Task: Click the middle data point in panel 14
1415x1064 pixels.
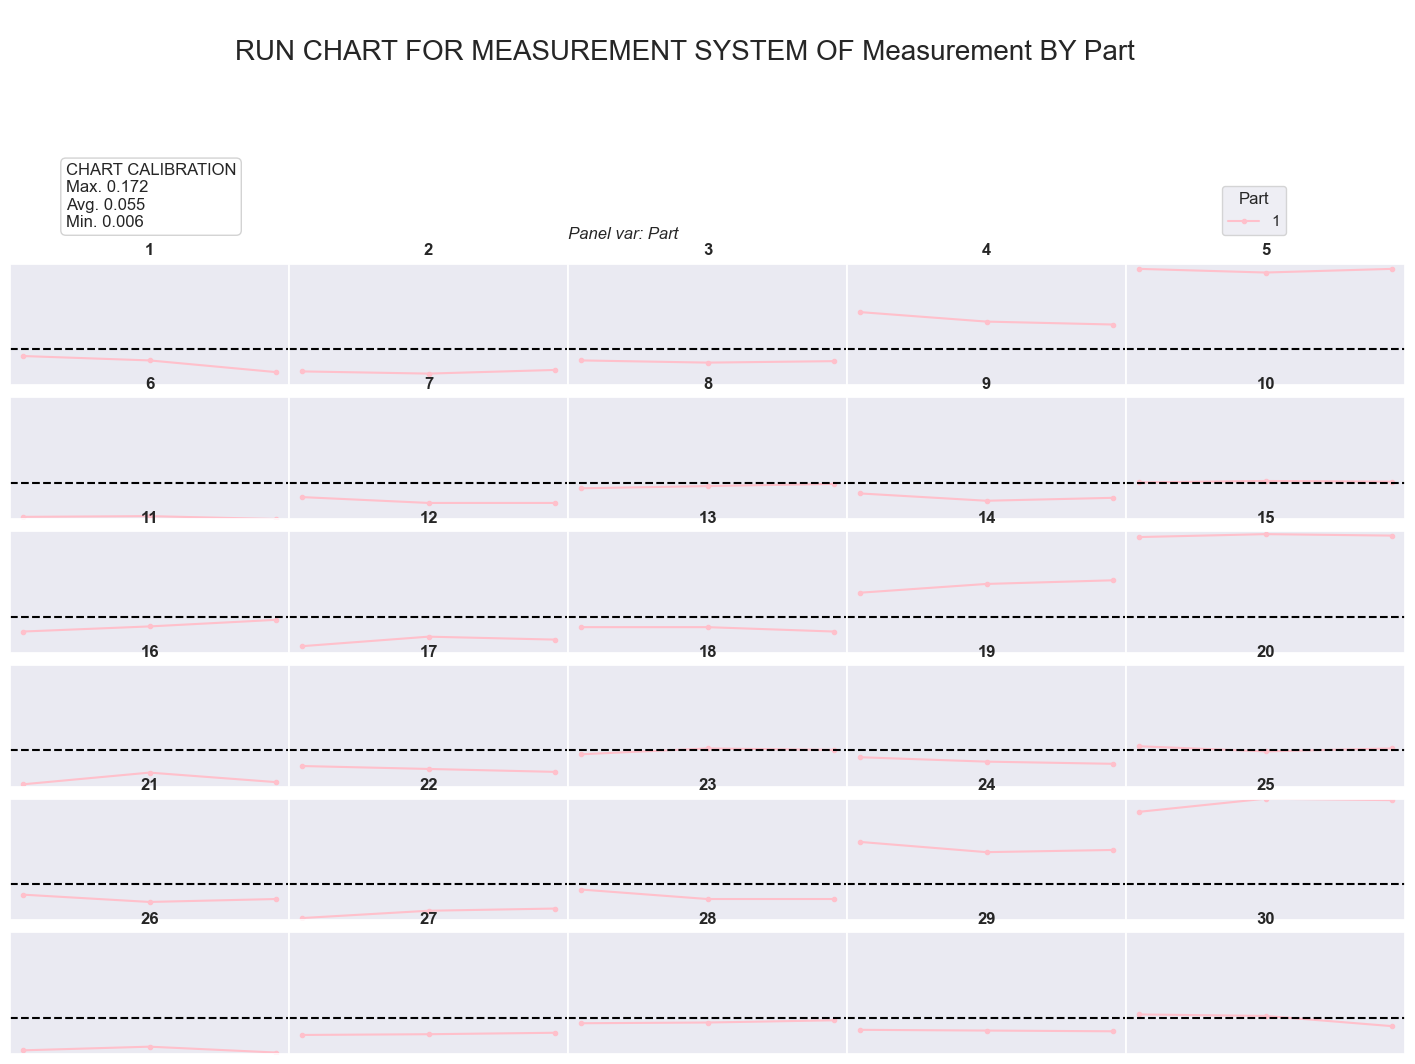Action: pyautogui.click(x=987, y=584)
